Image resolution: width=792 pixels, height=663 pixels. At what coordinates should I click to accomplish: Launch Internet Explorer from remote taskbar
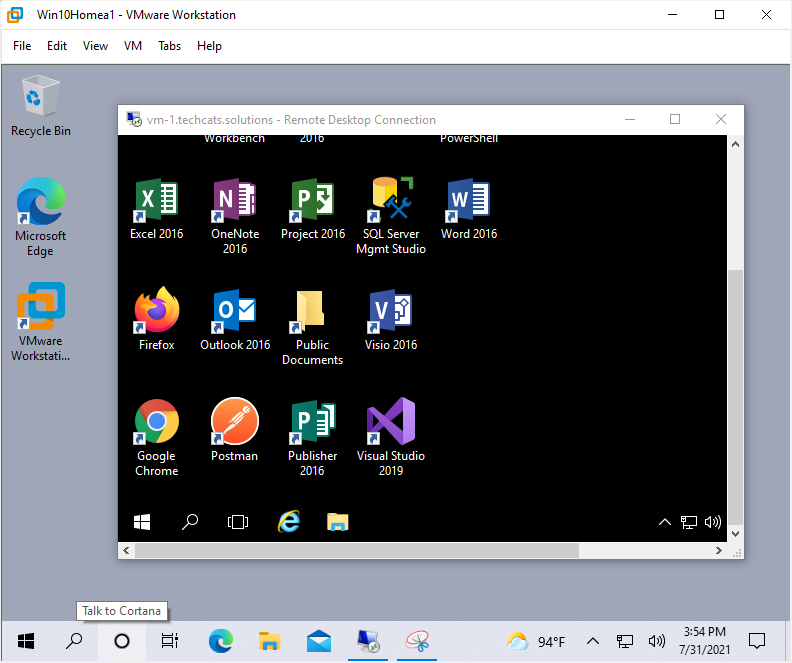[289, 522]
